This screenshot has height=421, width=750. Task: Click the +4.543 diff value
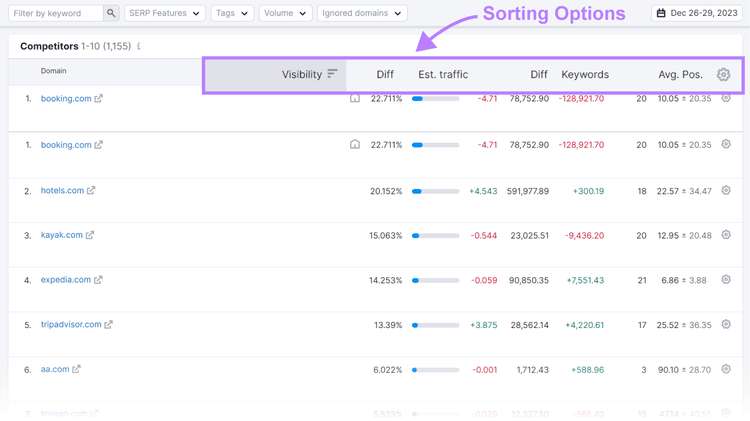483,191
